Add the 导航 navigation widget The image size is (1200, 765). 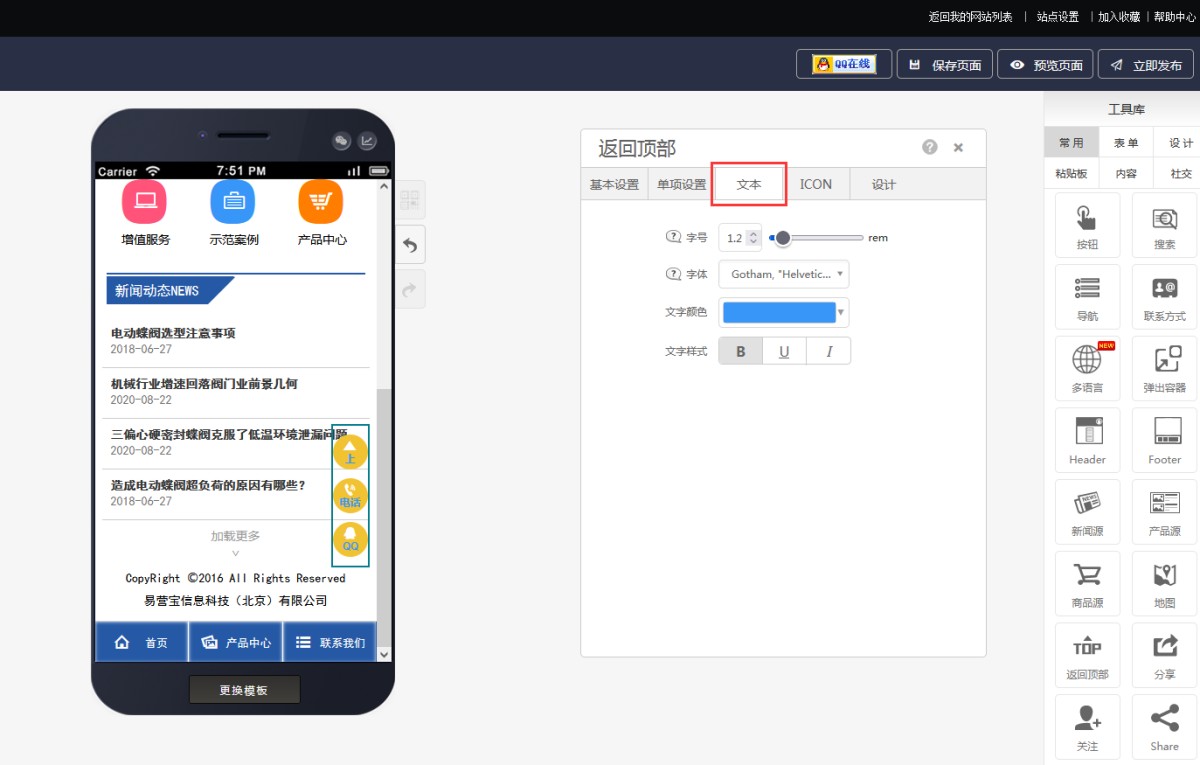click(1087, 297)
